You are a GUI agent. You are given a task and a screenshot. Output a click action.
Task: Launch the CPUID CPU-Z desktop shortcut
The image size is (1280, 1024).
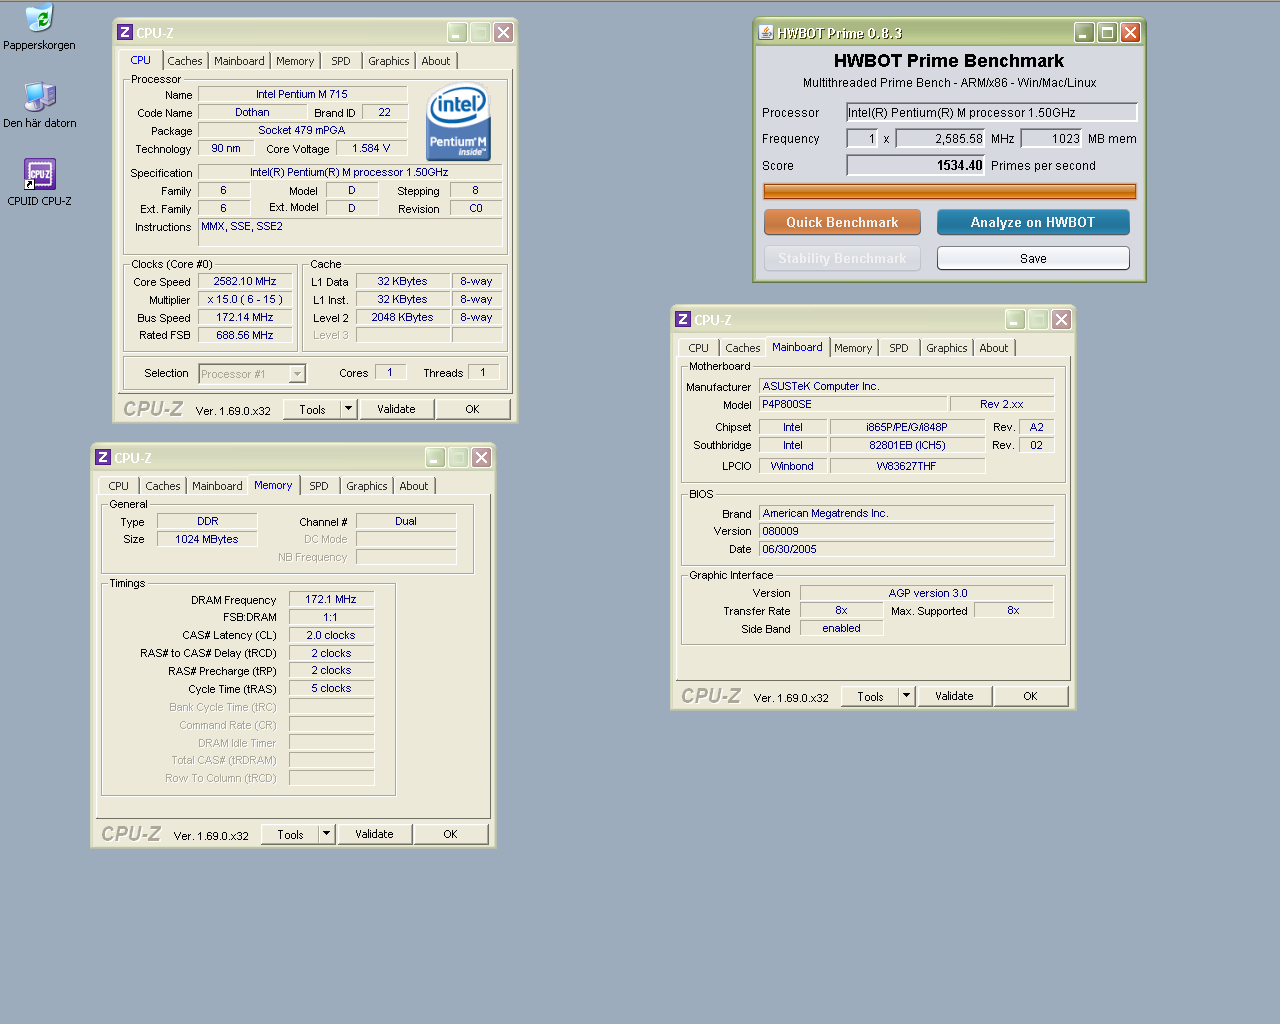click(x=39, y=183)
